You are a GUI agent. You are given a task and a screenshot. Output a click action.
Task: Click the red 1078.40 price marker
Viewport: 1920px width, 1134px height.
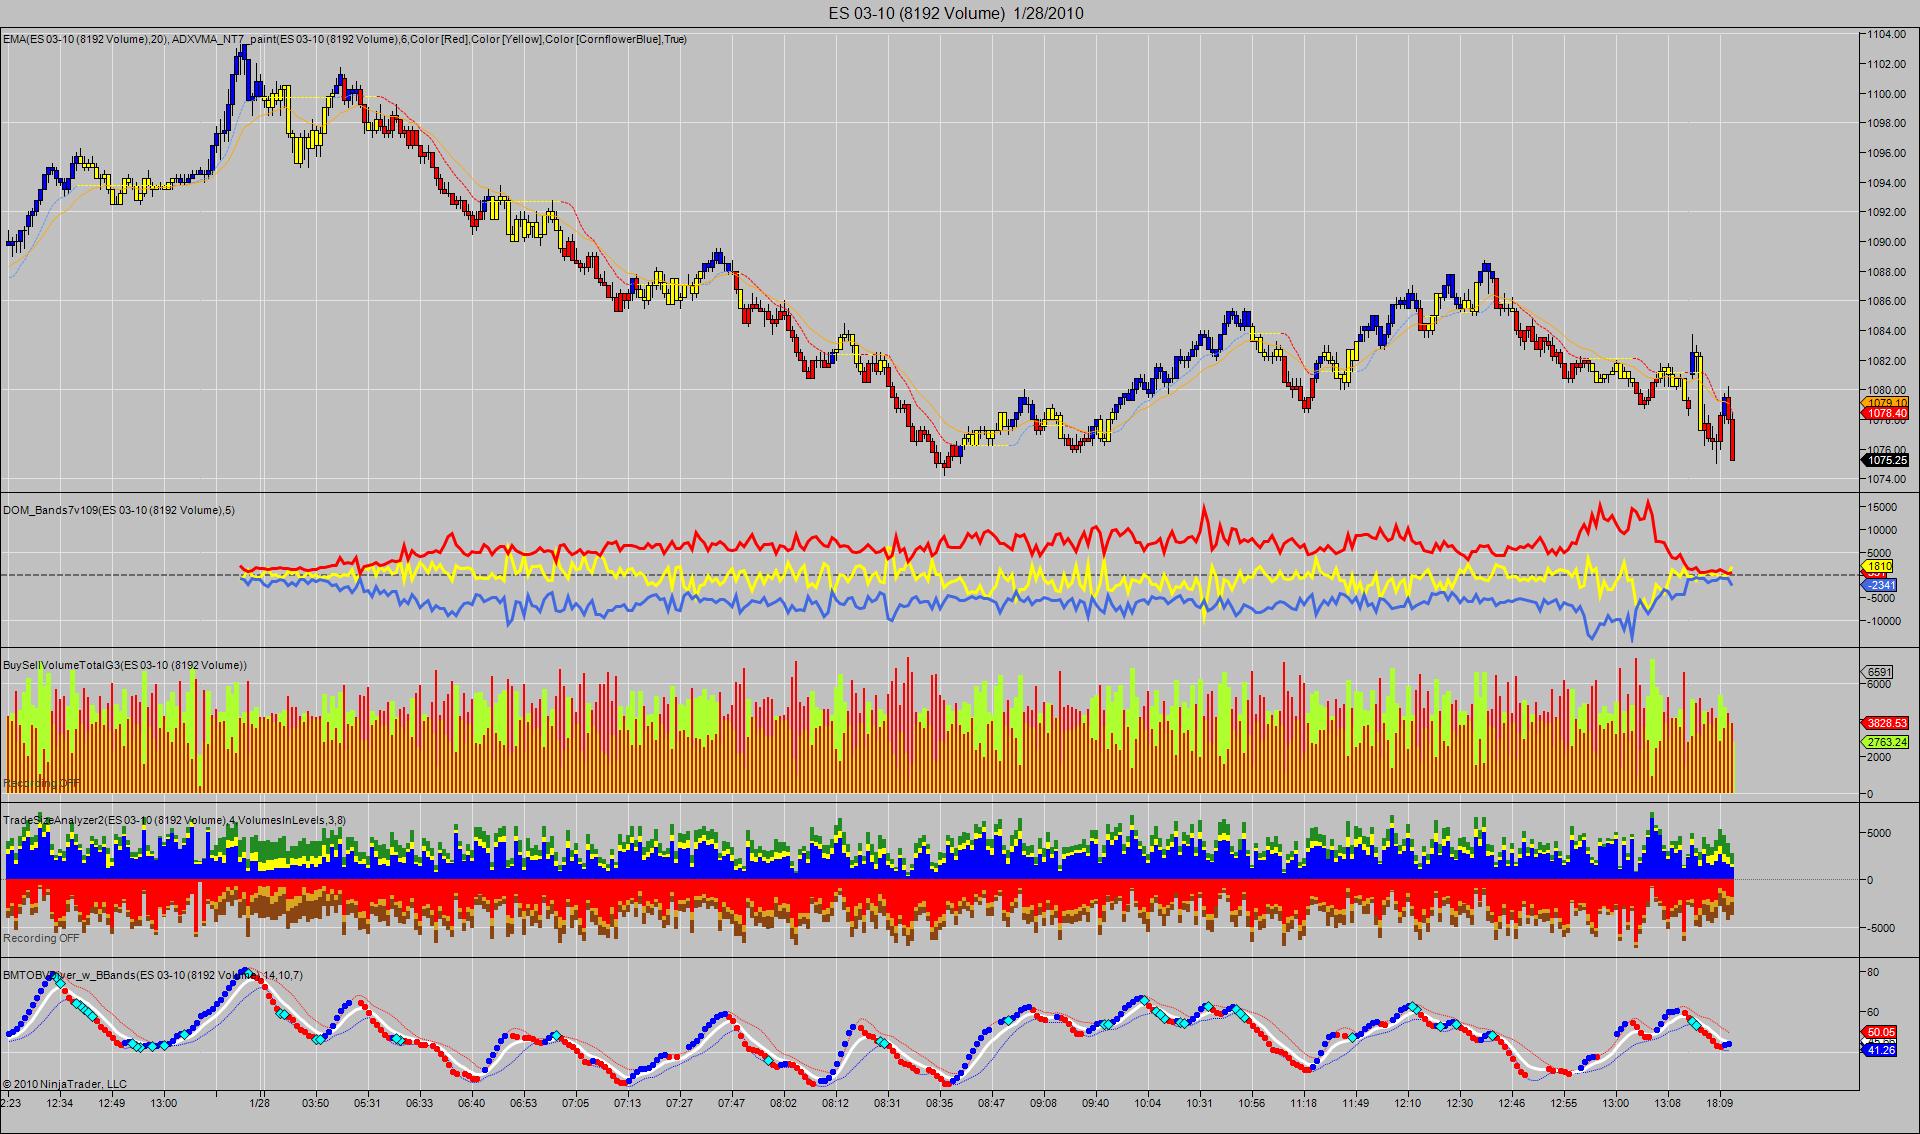point(1886,413)
